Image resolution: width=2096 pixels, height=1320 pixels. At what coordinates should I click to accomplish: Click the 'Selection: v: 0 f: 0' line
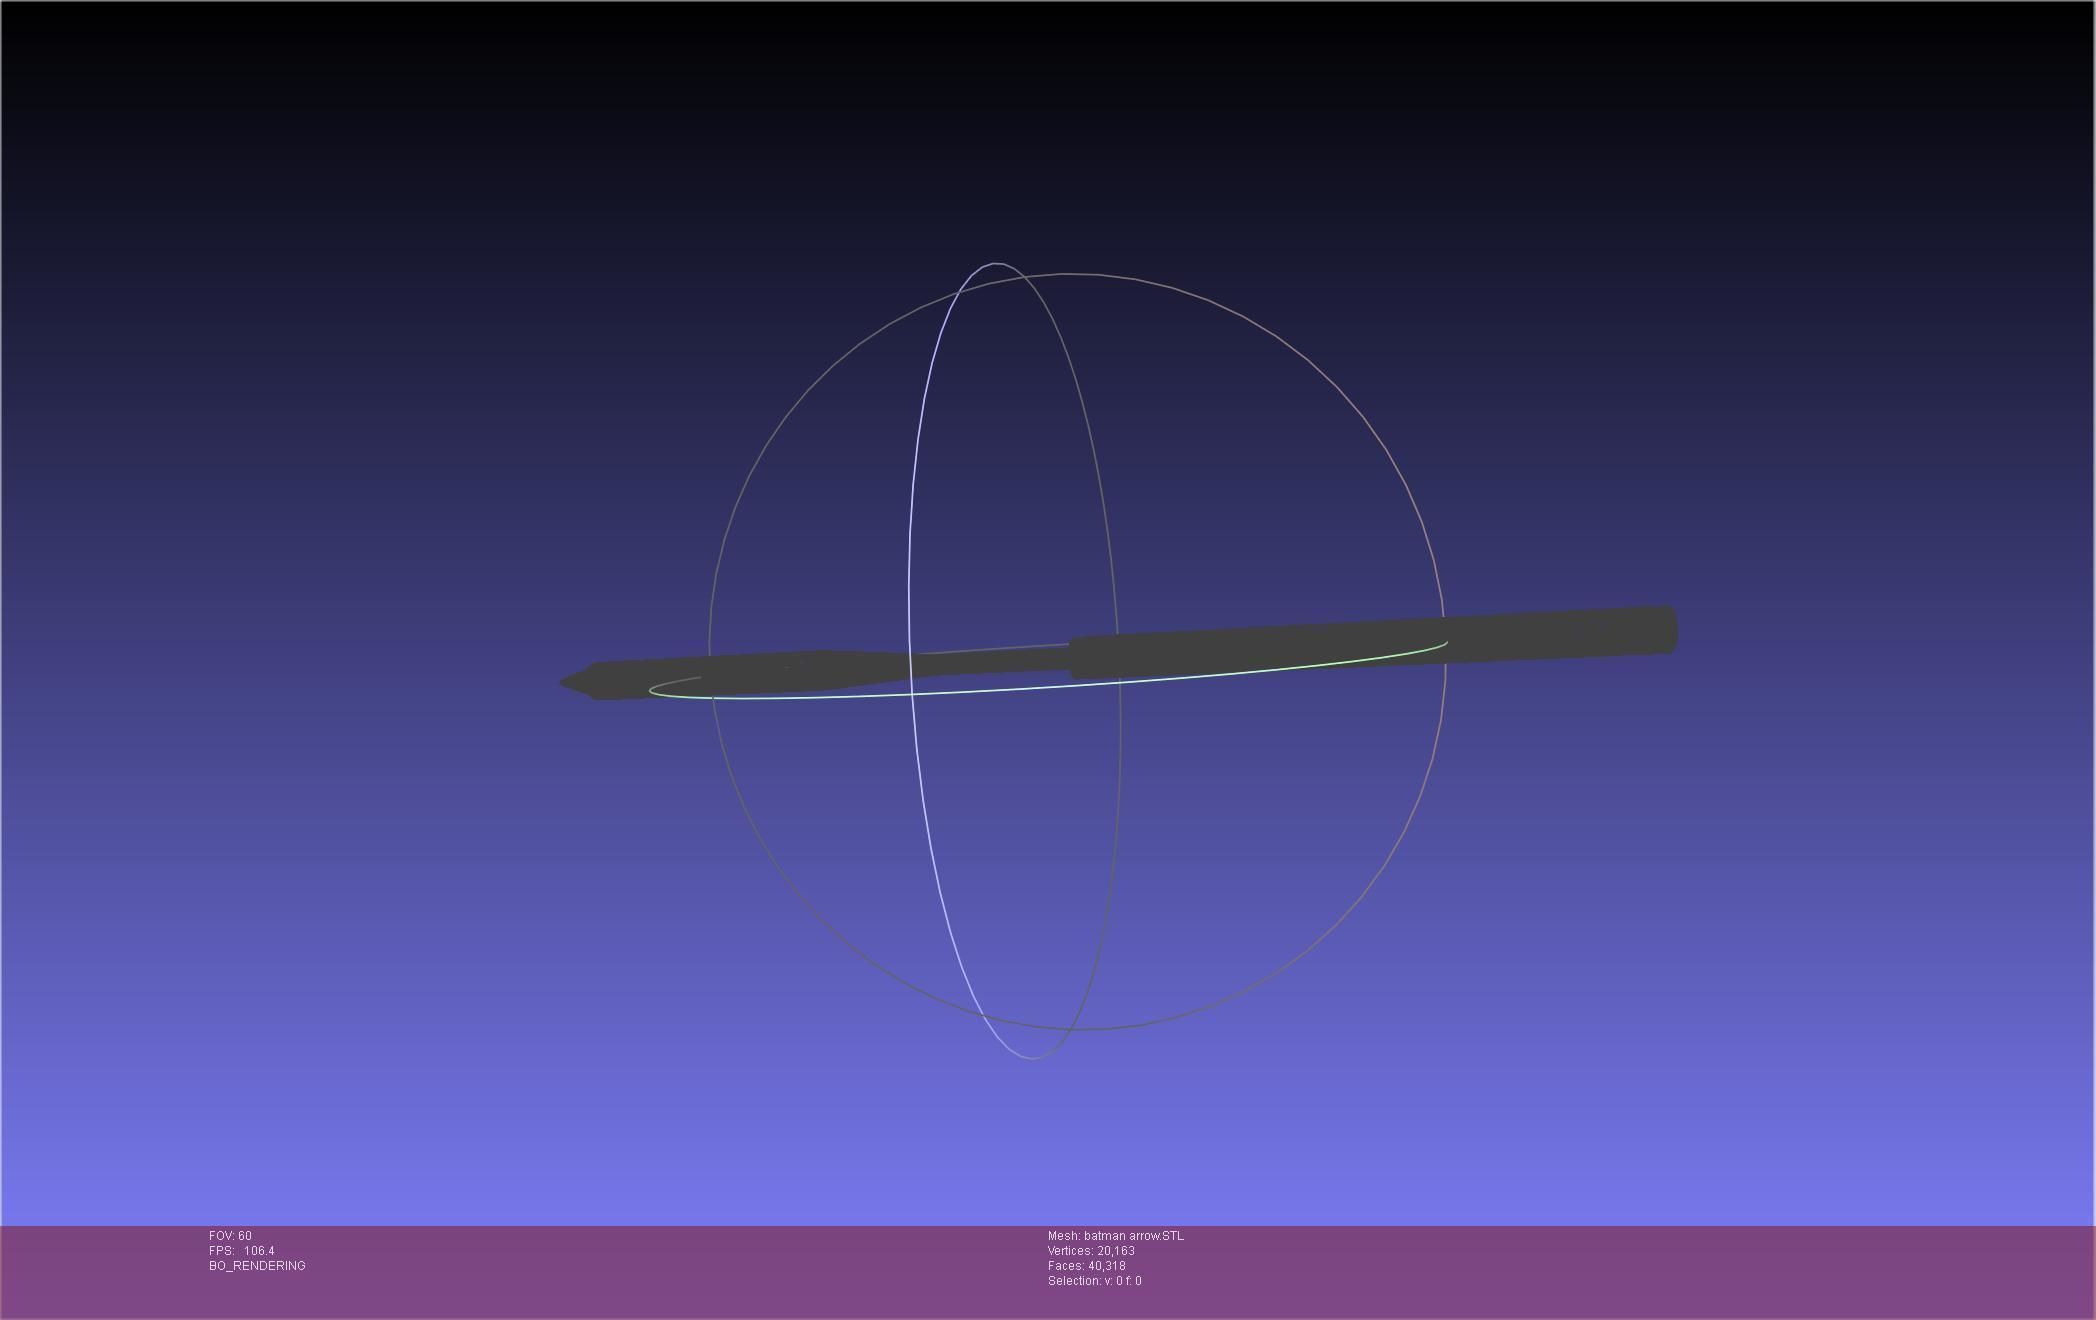pyautogui.click(x=1094, y=1281)
